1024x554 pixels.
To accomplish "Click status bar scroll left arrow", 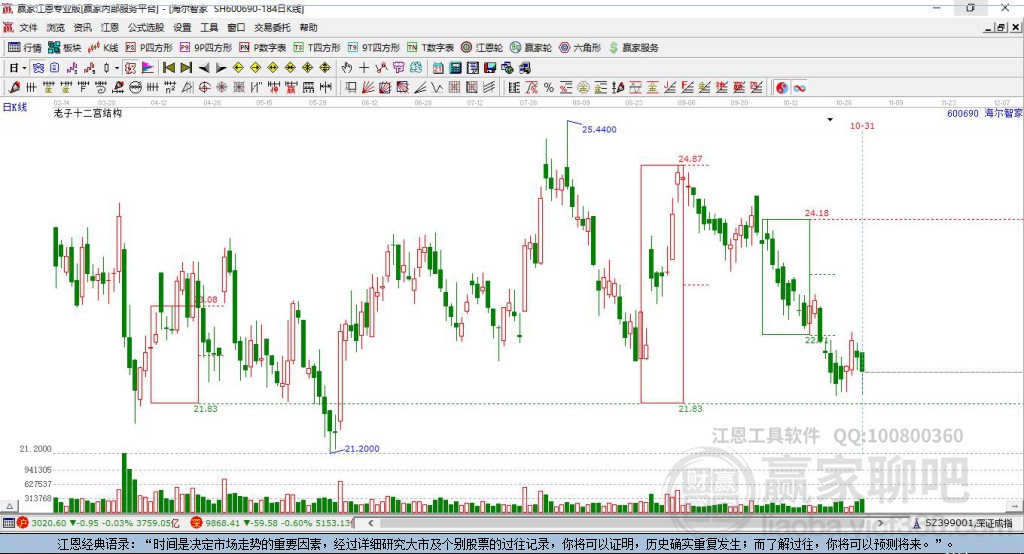I will click(371, 523).
